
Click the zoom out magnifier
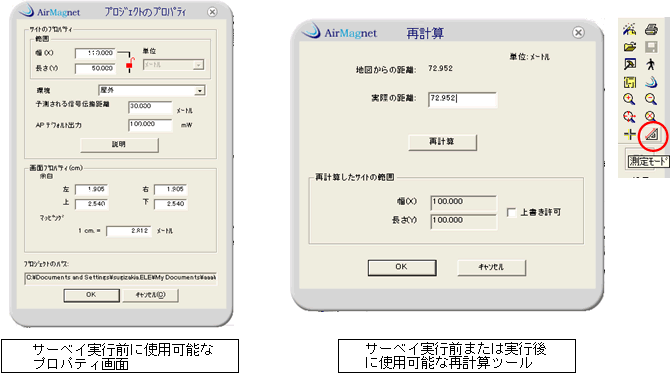coord(651,99)
